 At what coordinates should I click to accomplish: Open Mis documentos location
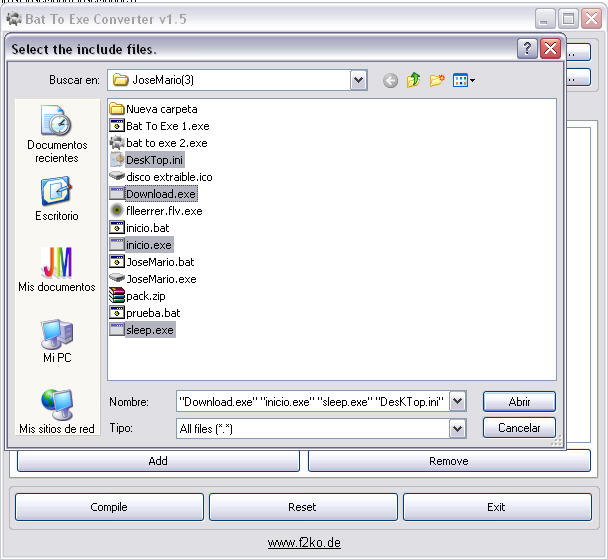pos(57,270)
